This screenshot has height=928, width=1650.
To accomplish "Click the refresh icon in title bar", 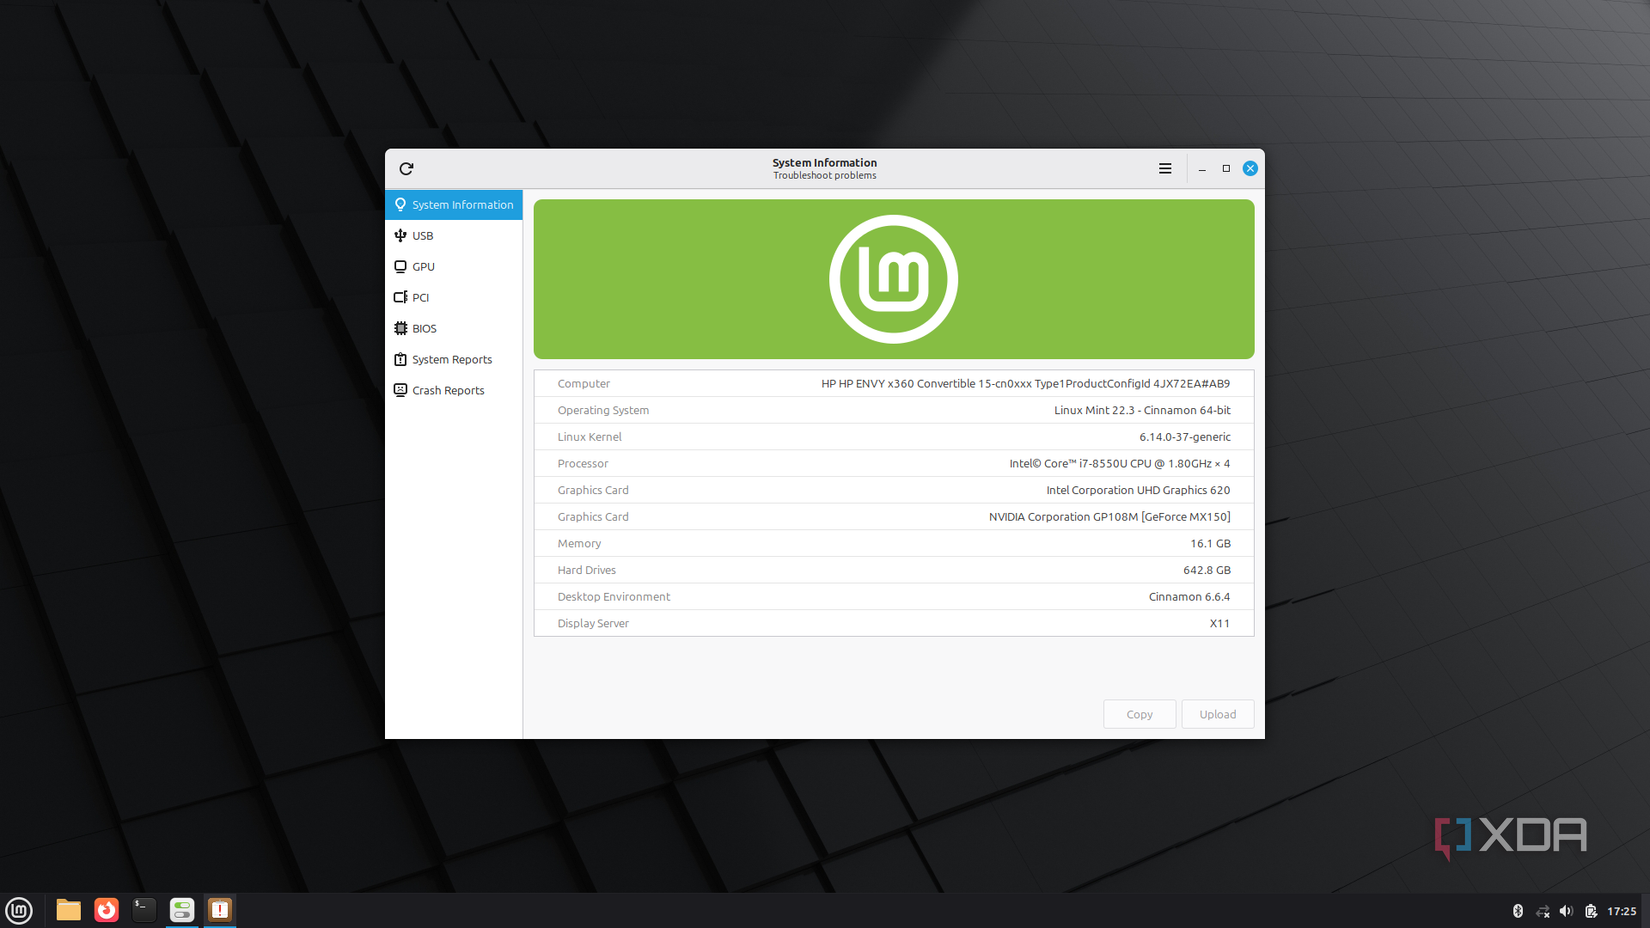I will (406, 169).
